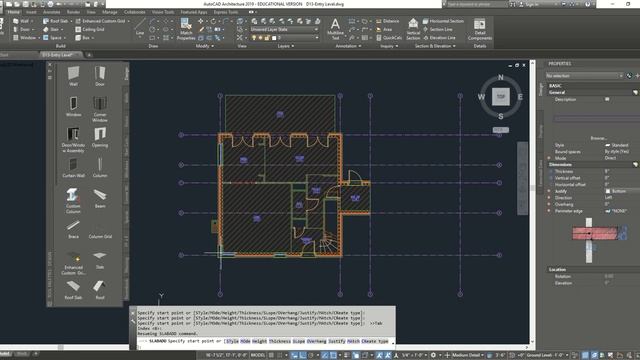Open the Medium Detail display dropdown
Viewport: 640px width, 360px height.
coord(467,355)
